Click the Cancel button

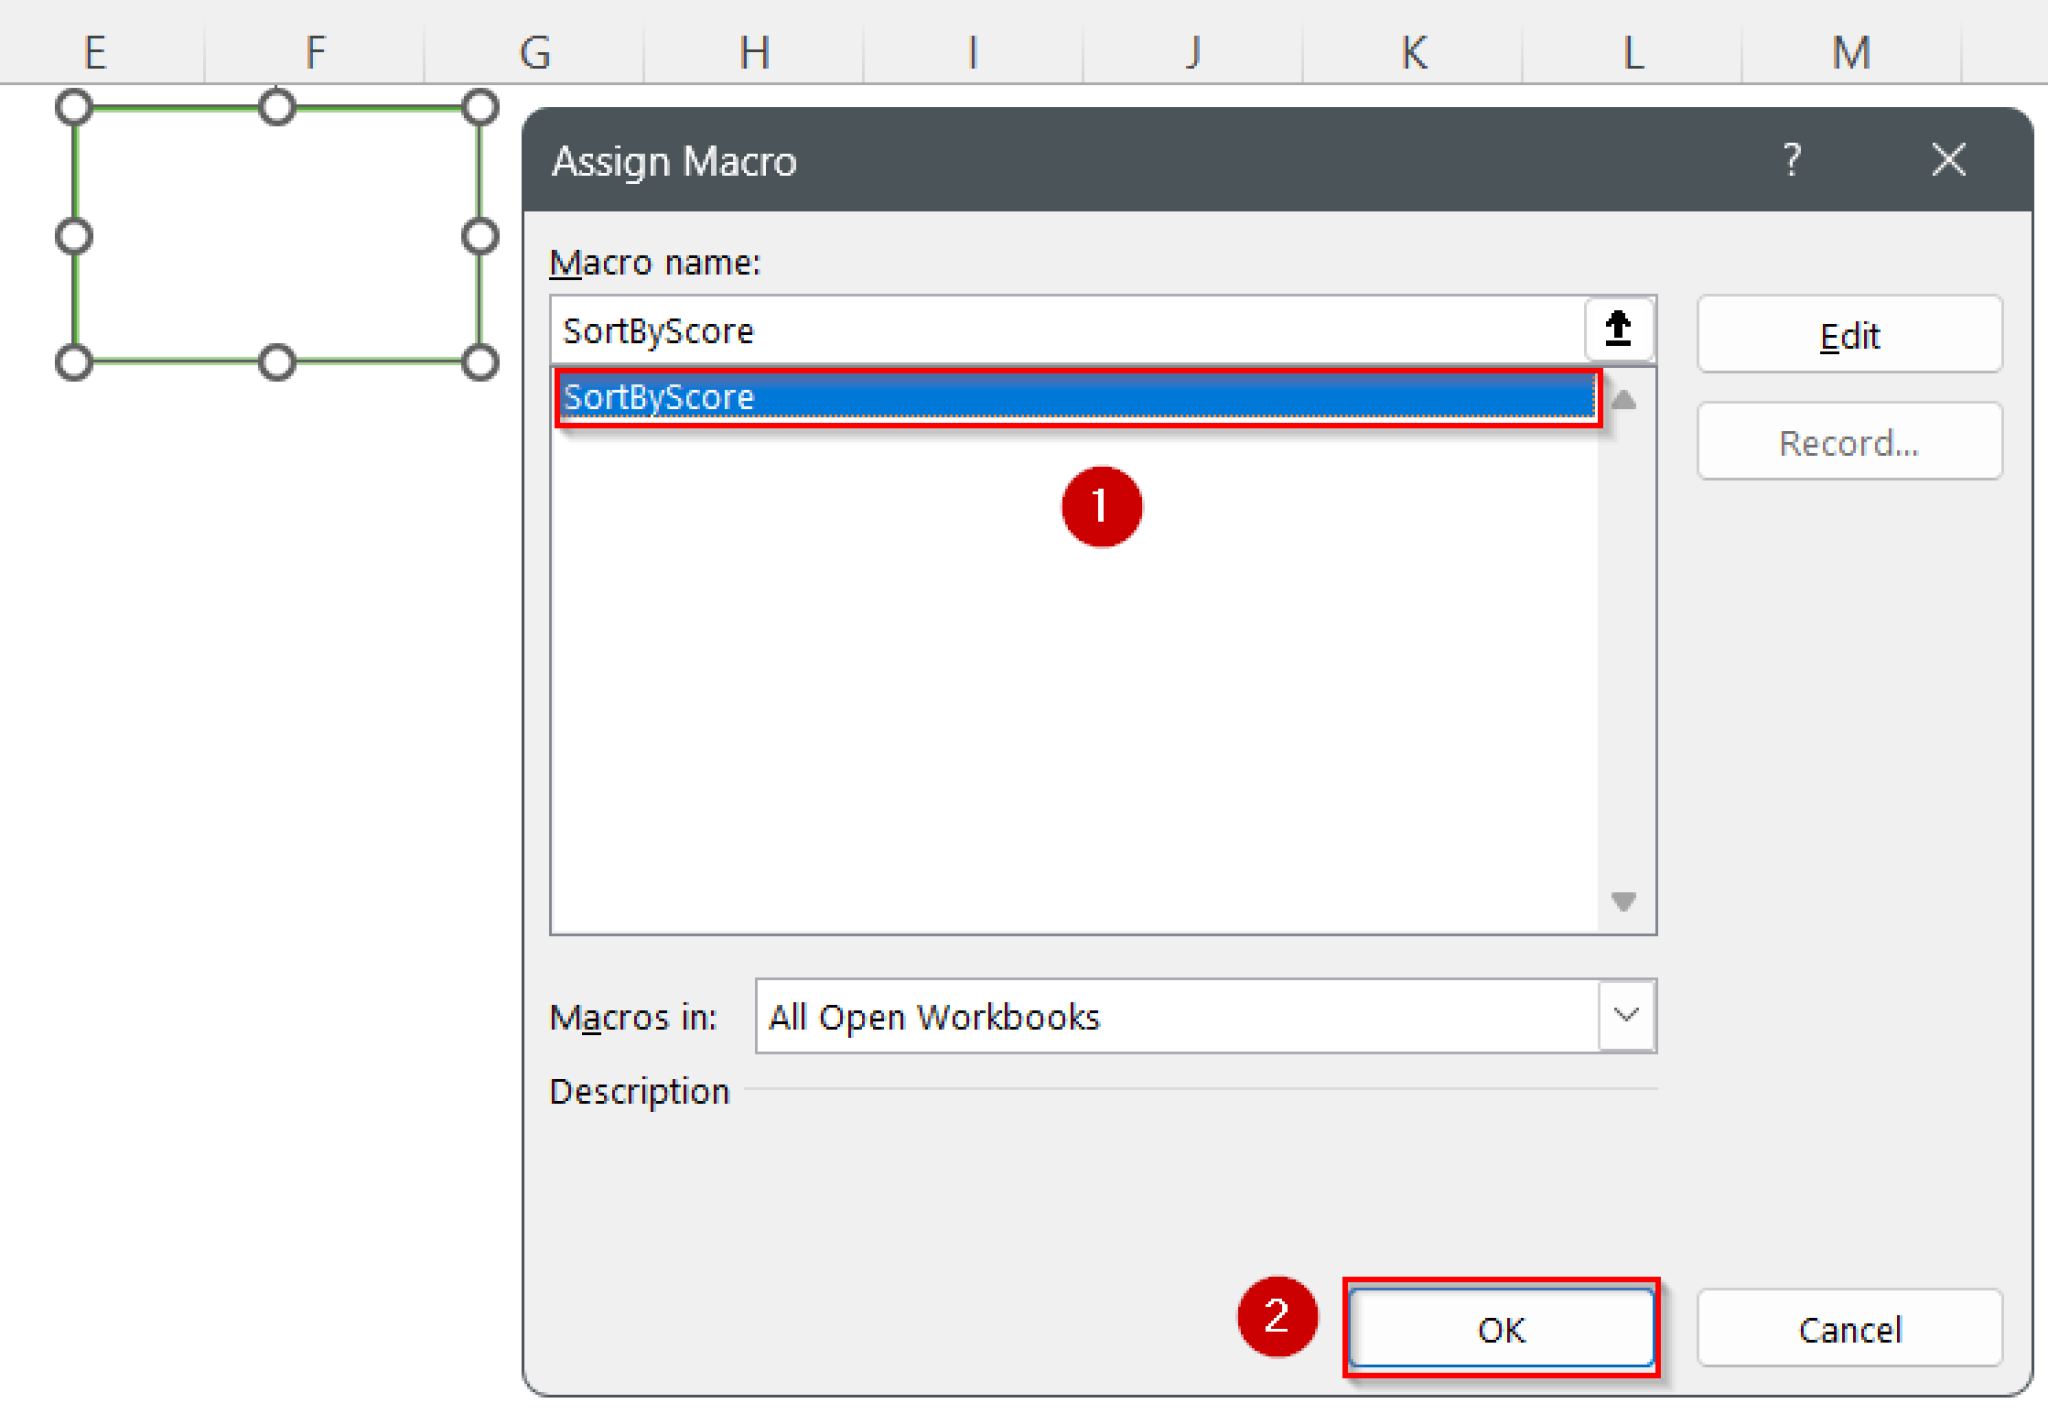tap(1849, 1329)
